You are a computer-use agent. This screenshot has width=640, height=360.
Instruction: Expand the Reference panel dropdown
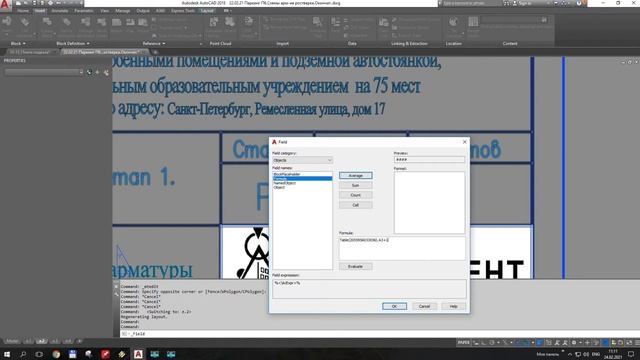(x=154, y=43)
